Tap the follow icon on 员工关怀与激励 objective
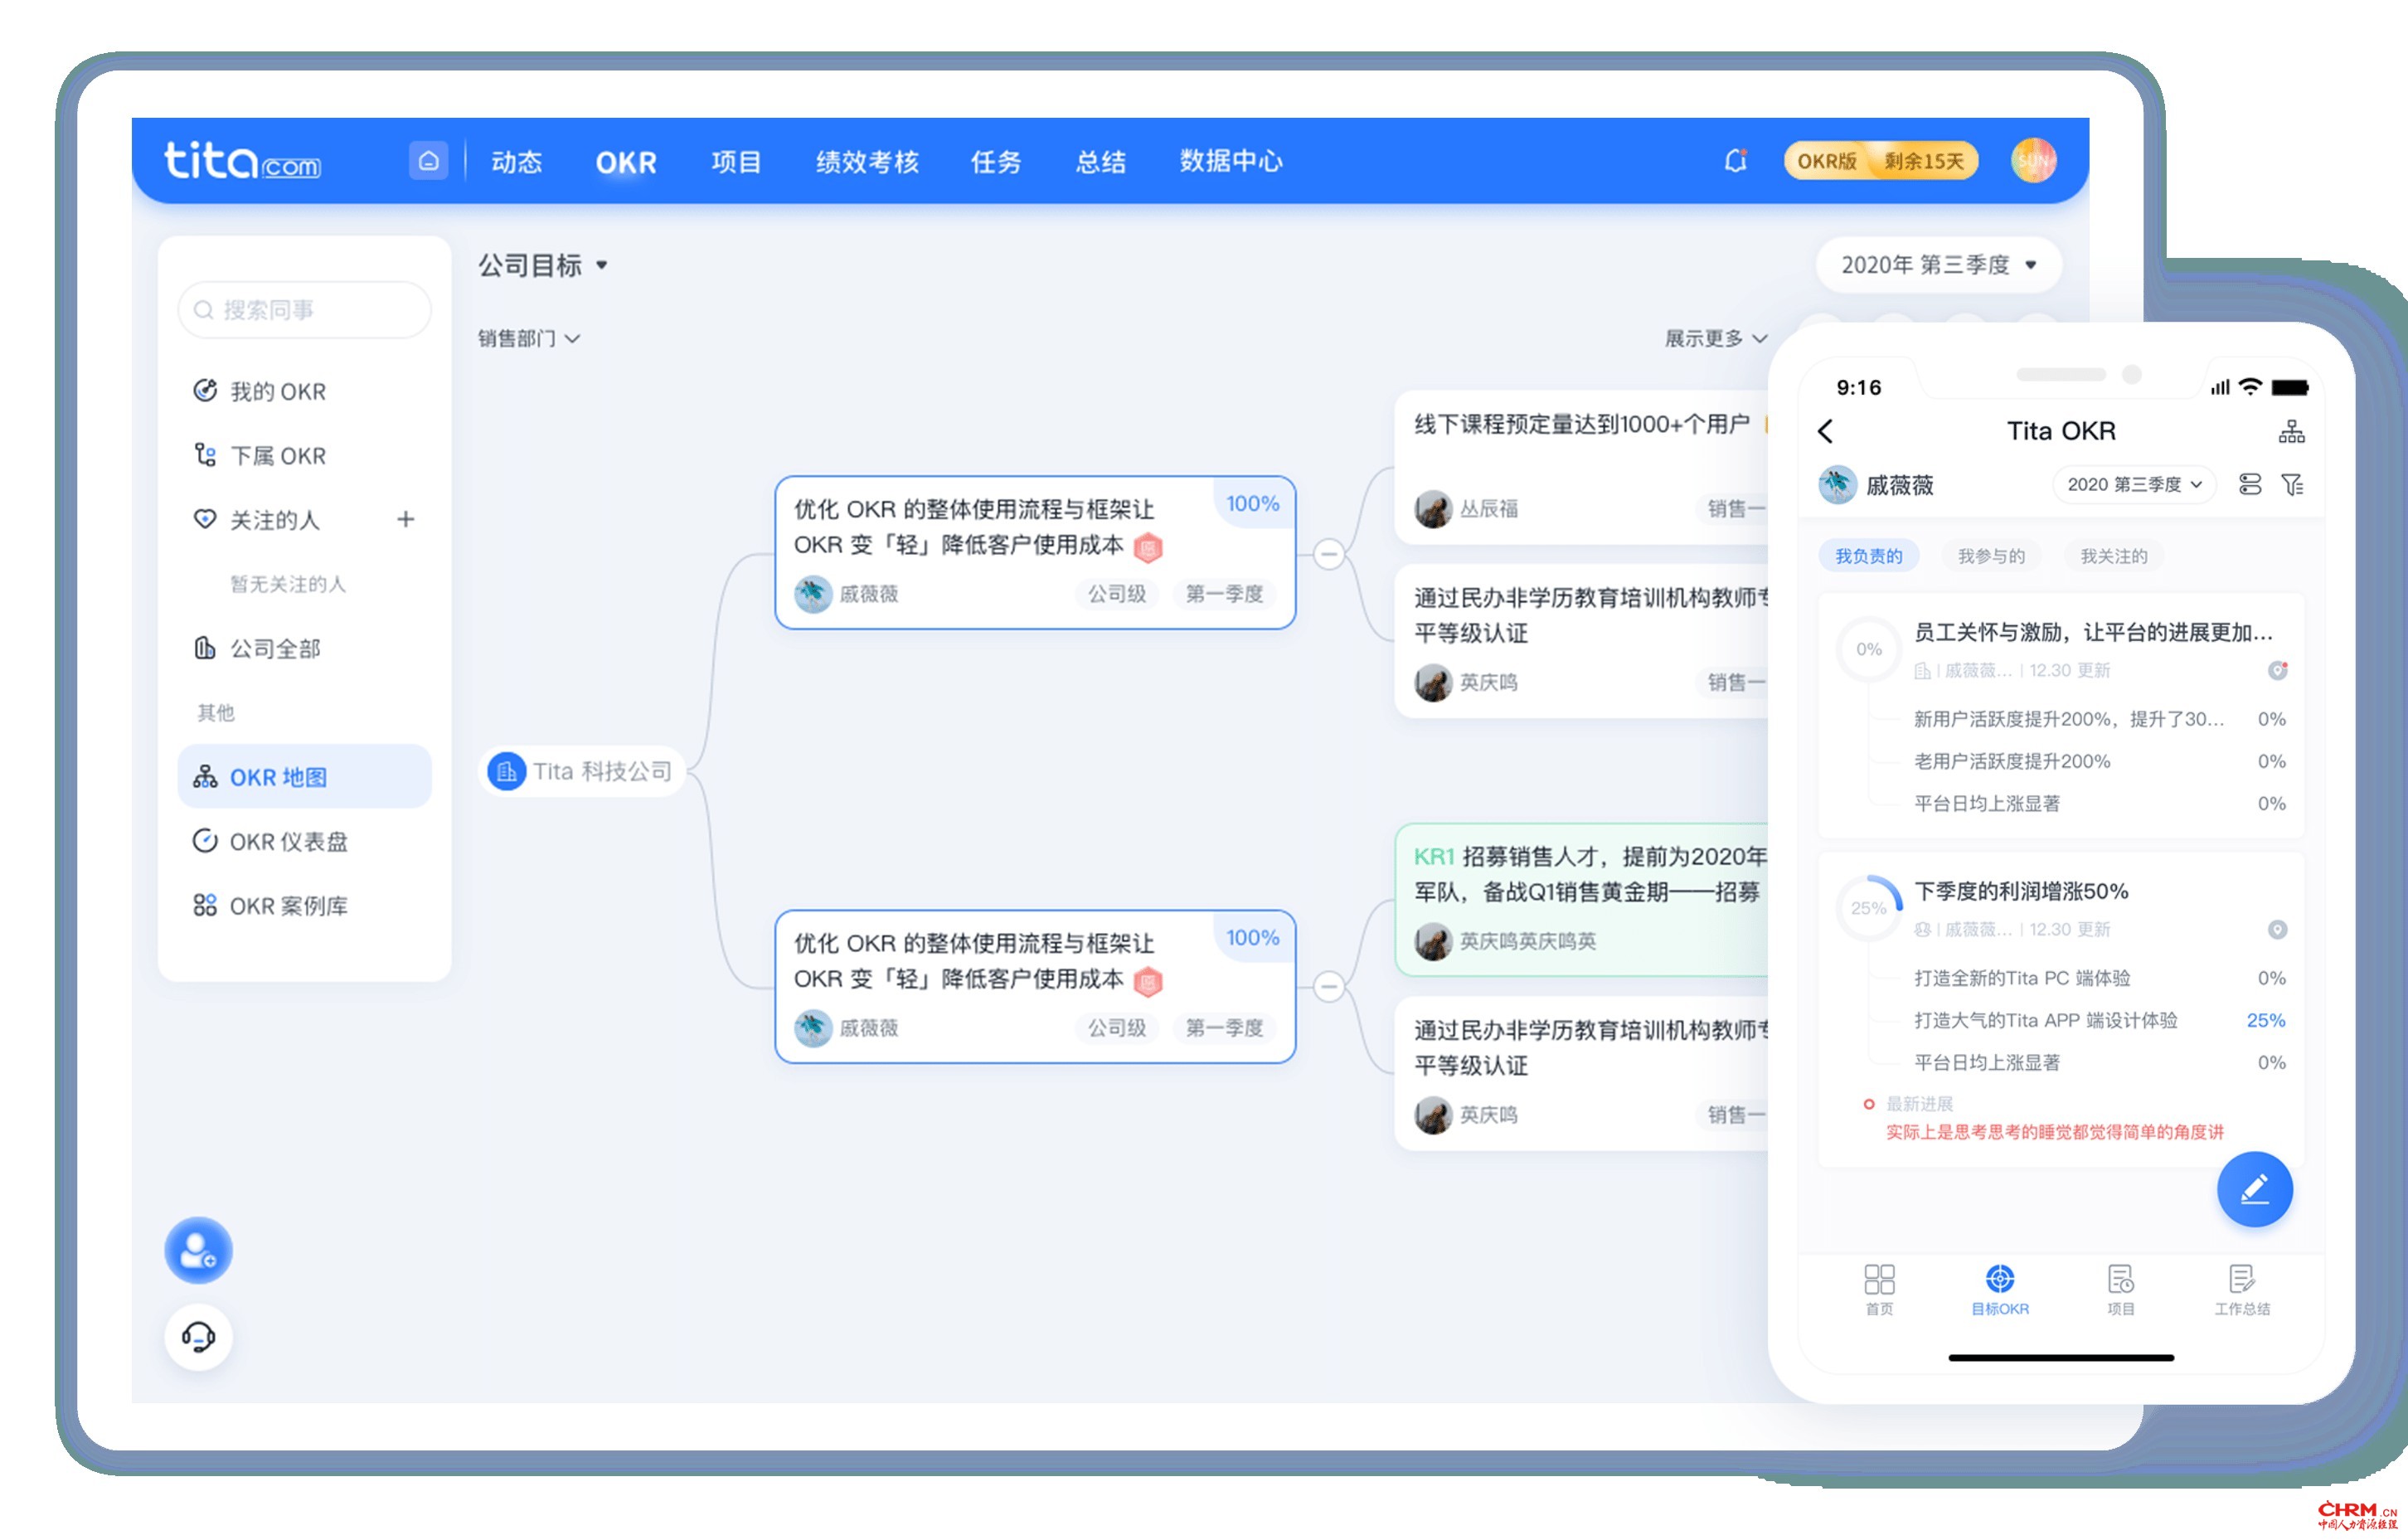 (x=2277, y=671)
